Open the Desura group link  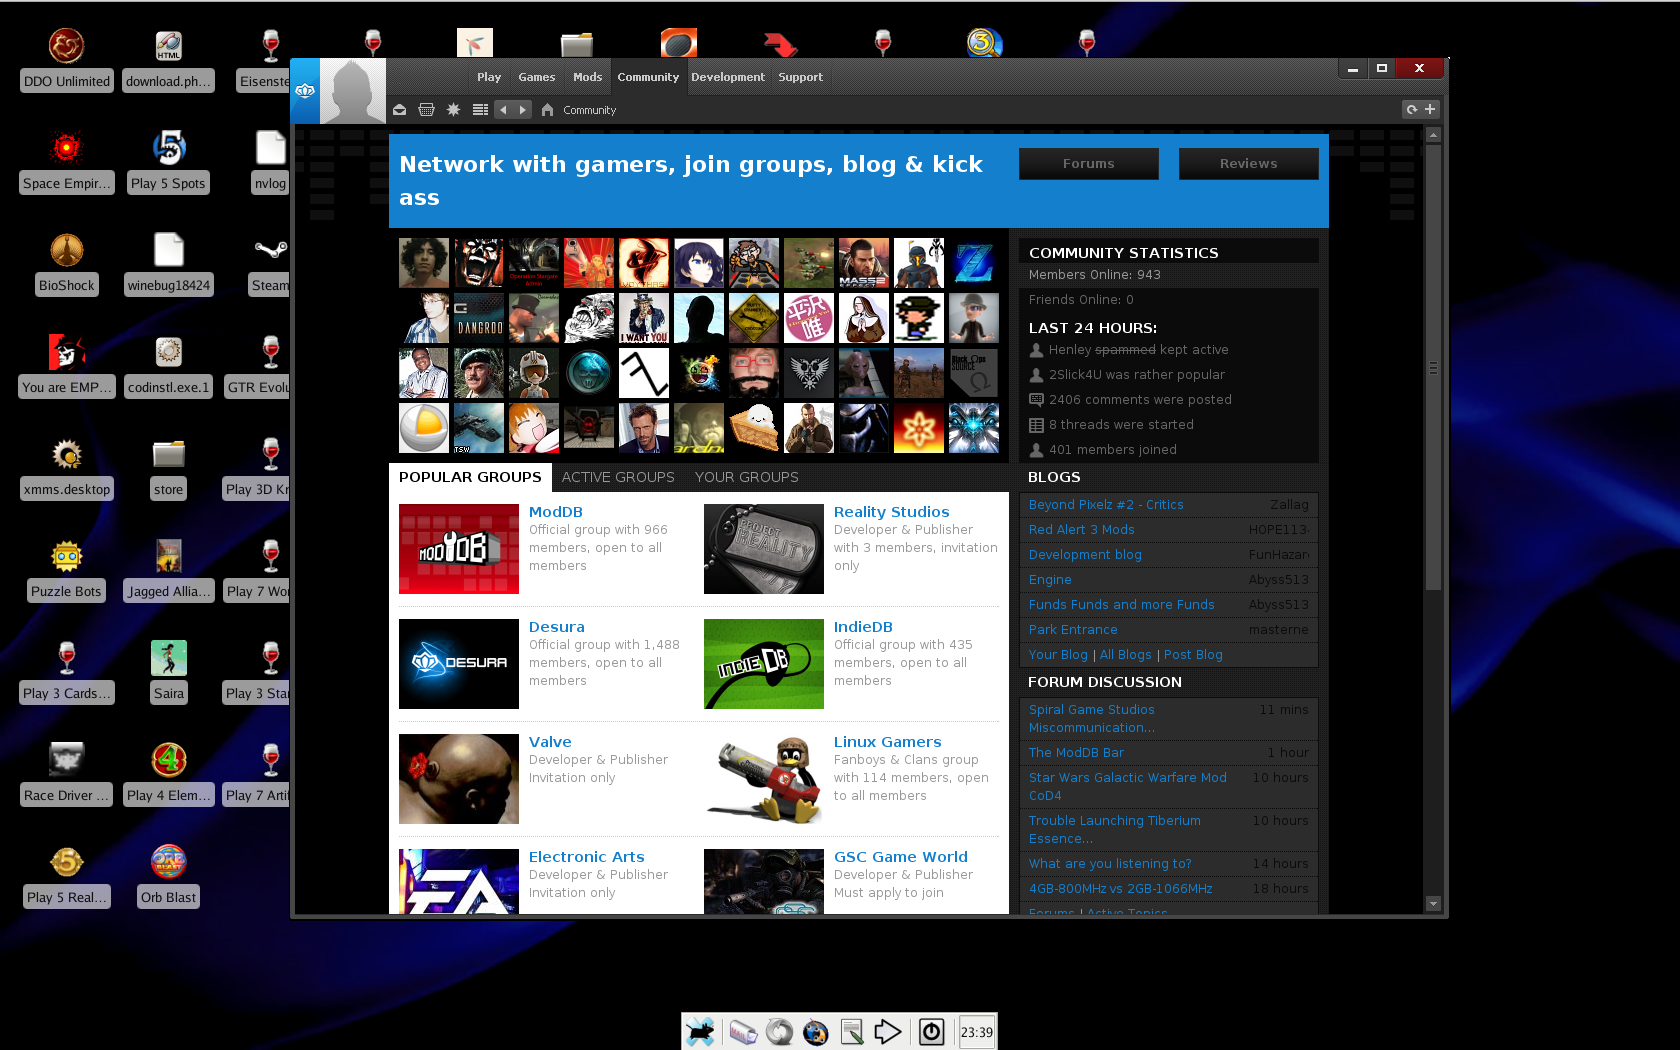556,627
